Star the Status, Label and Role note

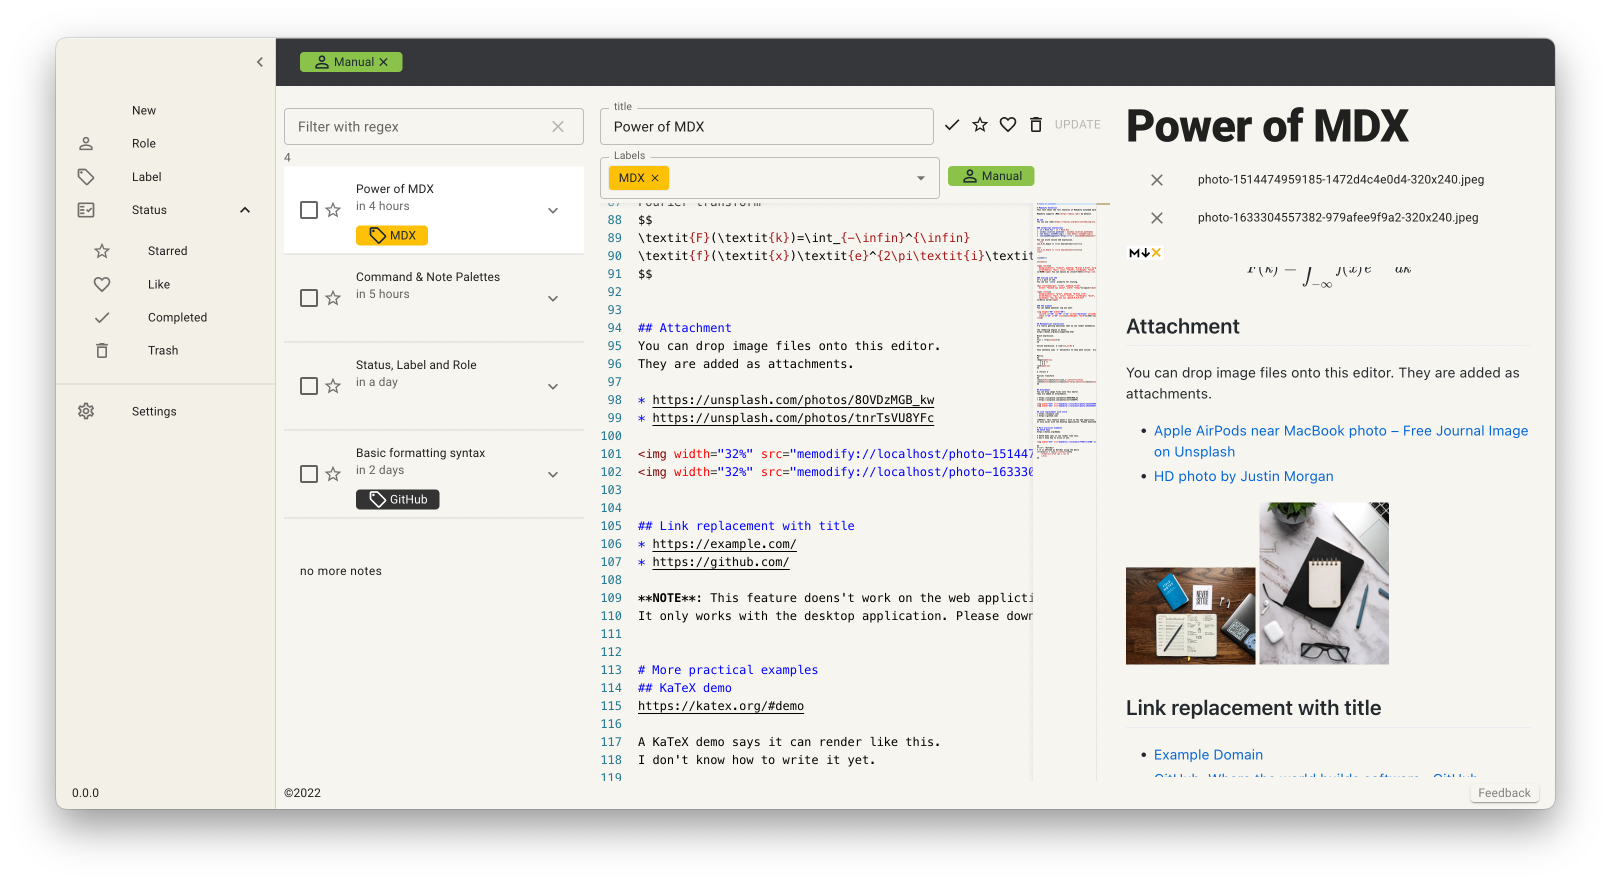point(333,386)
